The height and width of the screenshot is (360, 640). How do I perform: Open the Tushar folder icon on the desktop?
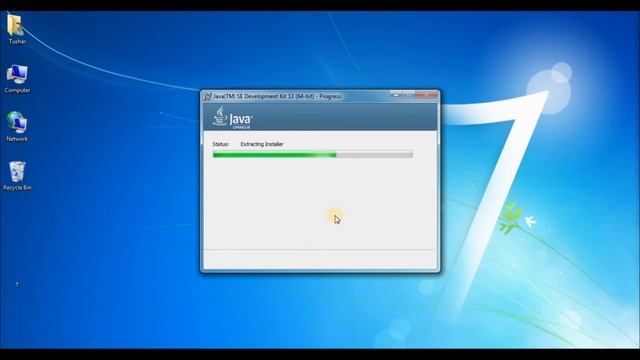16,25
